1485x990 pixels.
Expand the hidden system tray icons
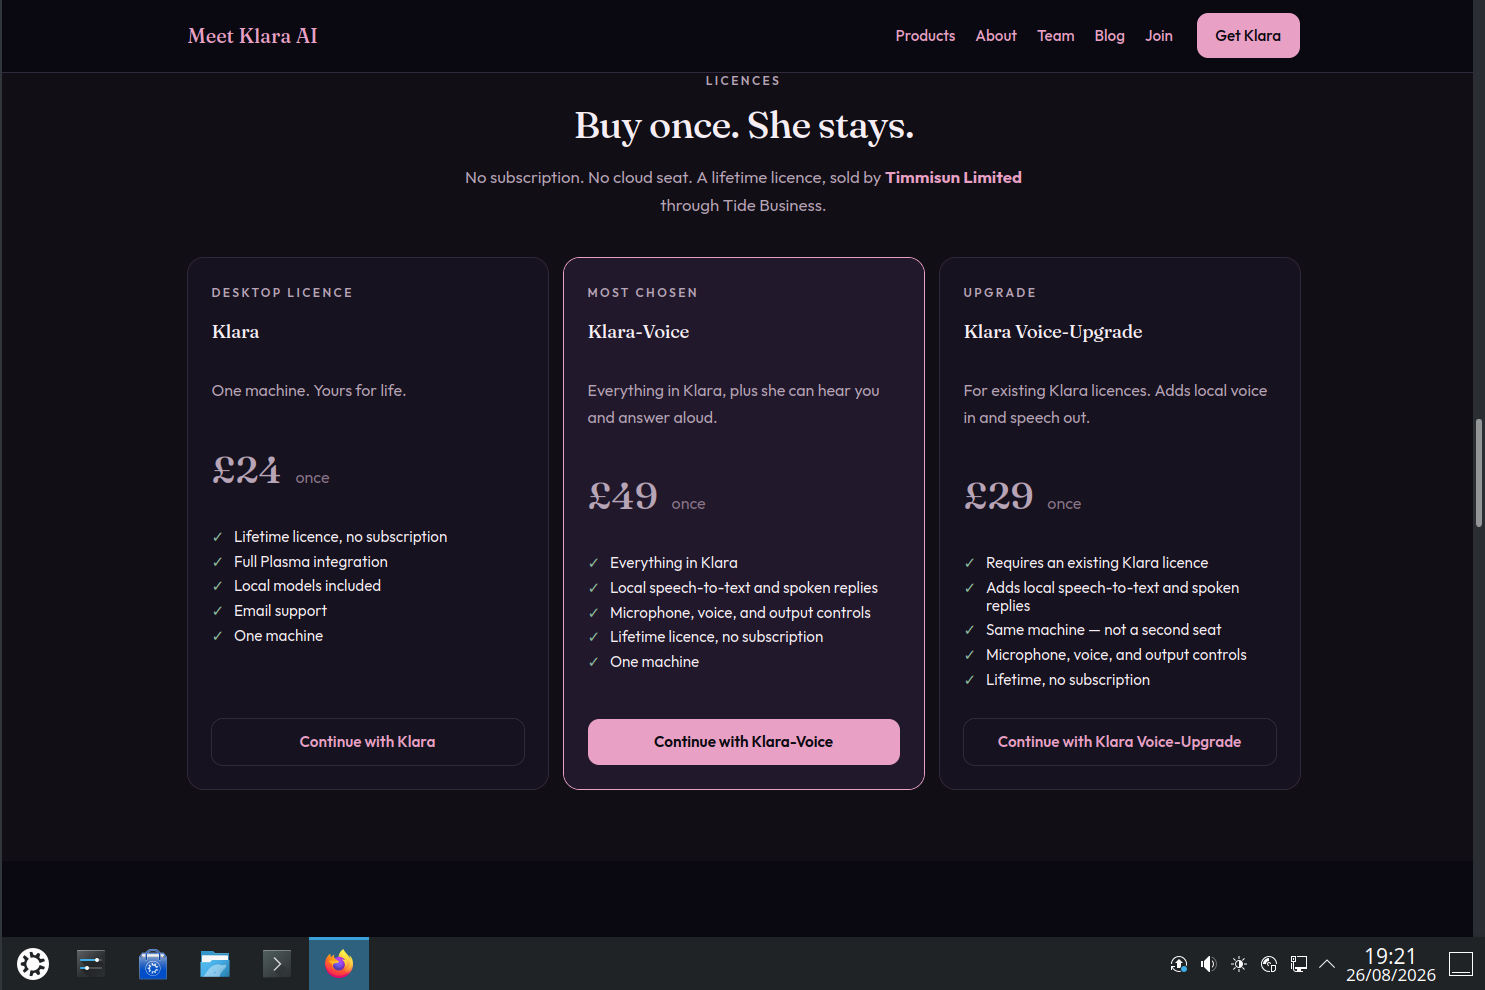coord(1327,964)
